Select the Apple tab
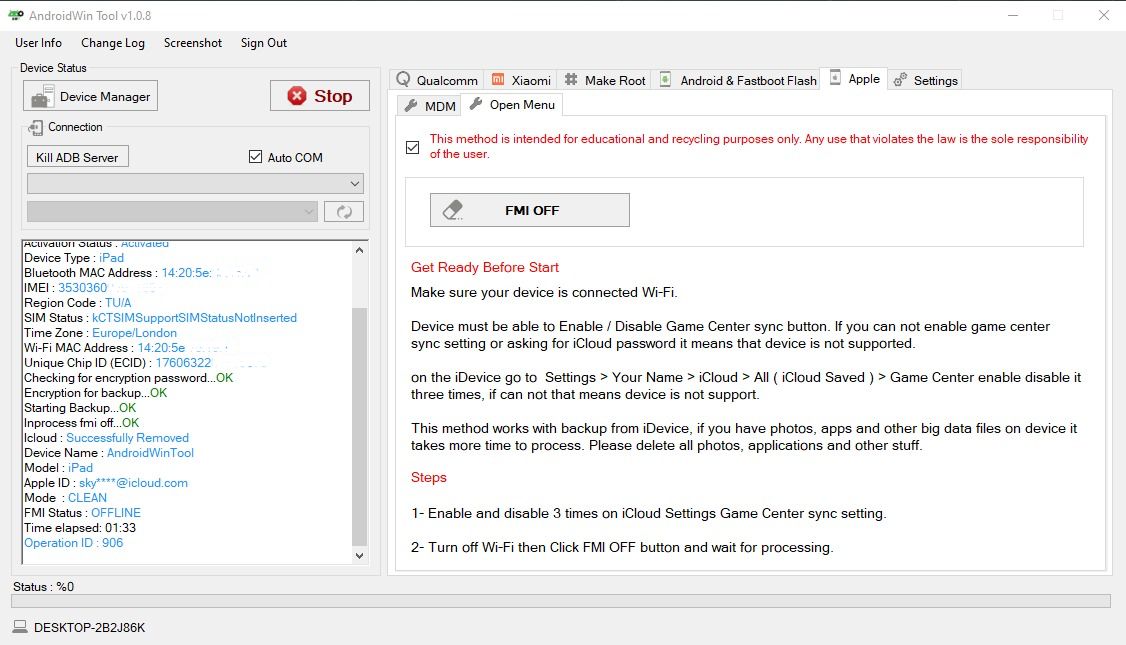This screenshot has width=1126, height=645. [x=855, y=78]
